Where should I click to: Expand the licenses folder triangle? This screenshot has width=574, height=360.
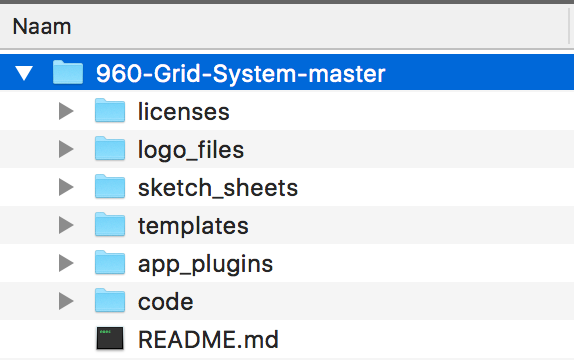66,111
